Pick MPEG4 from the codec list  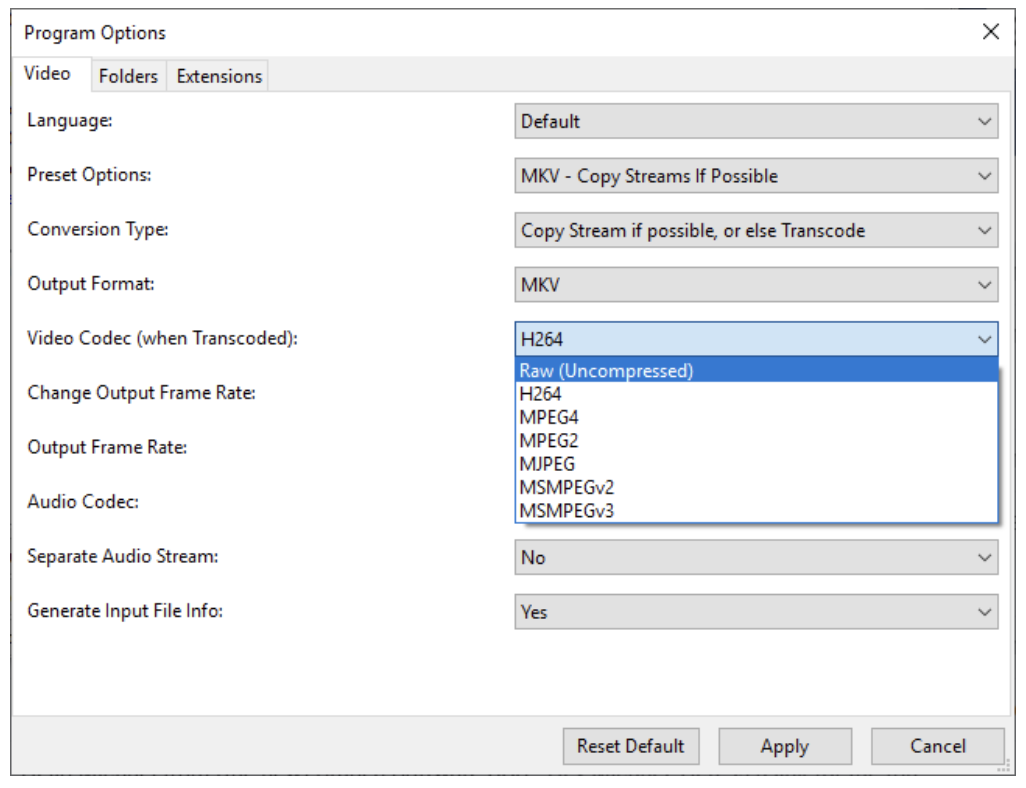756,418
